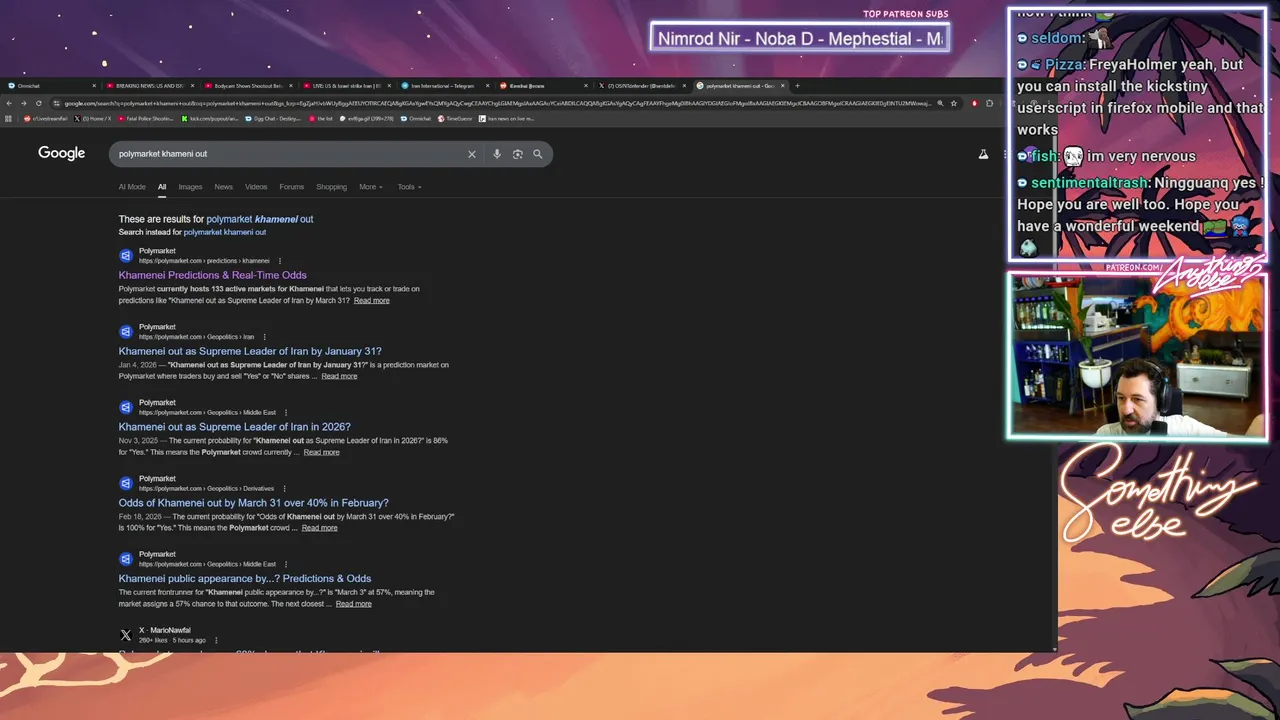Viewport: 1280px width, 720px height.
Task: Click Read more under public appearance snippet
Action: click(x=354, y=604)
